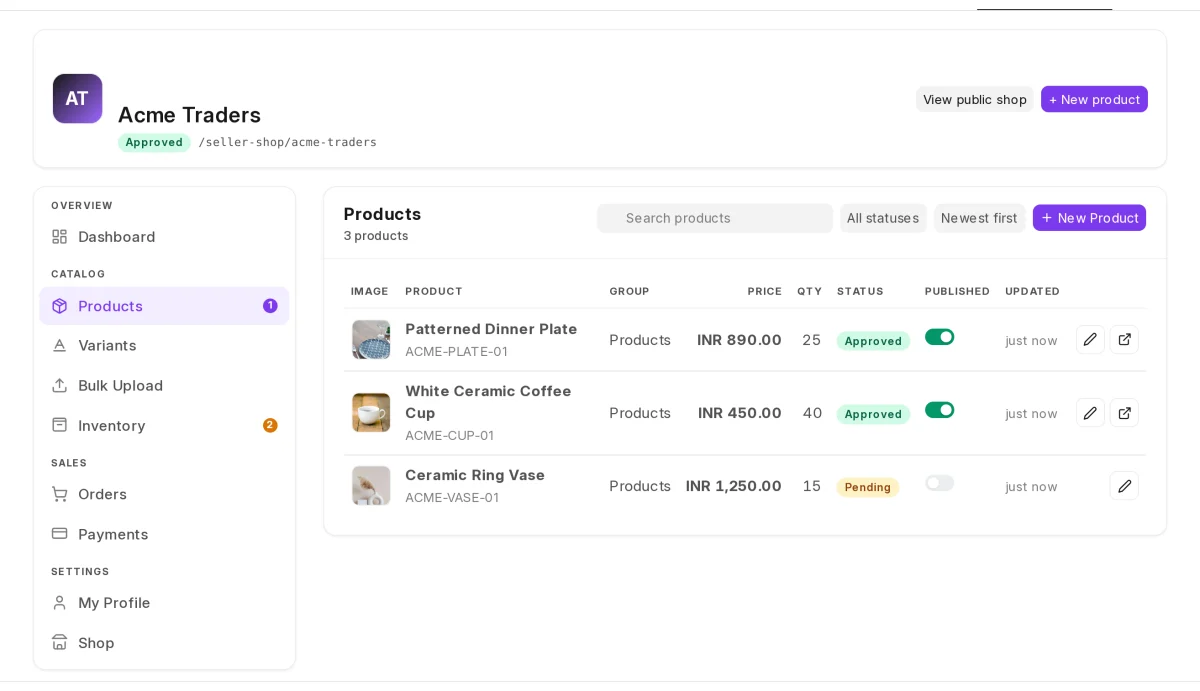The width and height of the screenshot is (1200, 691).
Task: Open Patterned Dinner Plate in new tab icon
Action: click(1124, 340)
